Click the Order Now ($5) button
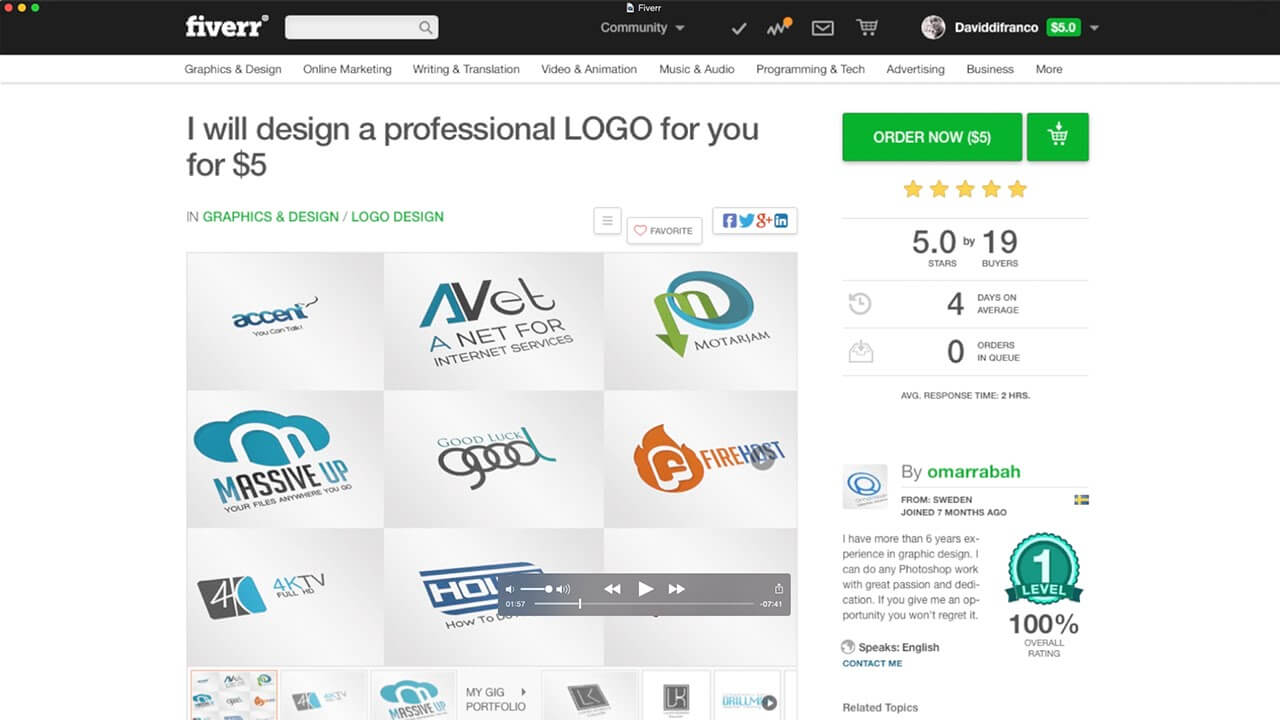The image size is (1280, 720). [932, 137]
